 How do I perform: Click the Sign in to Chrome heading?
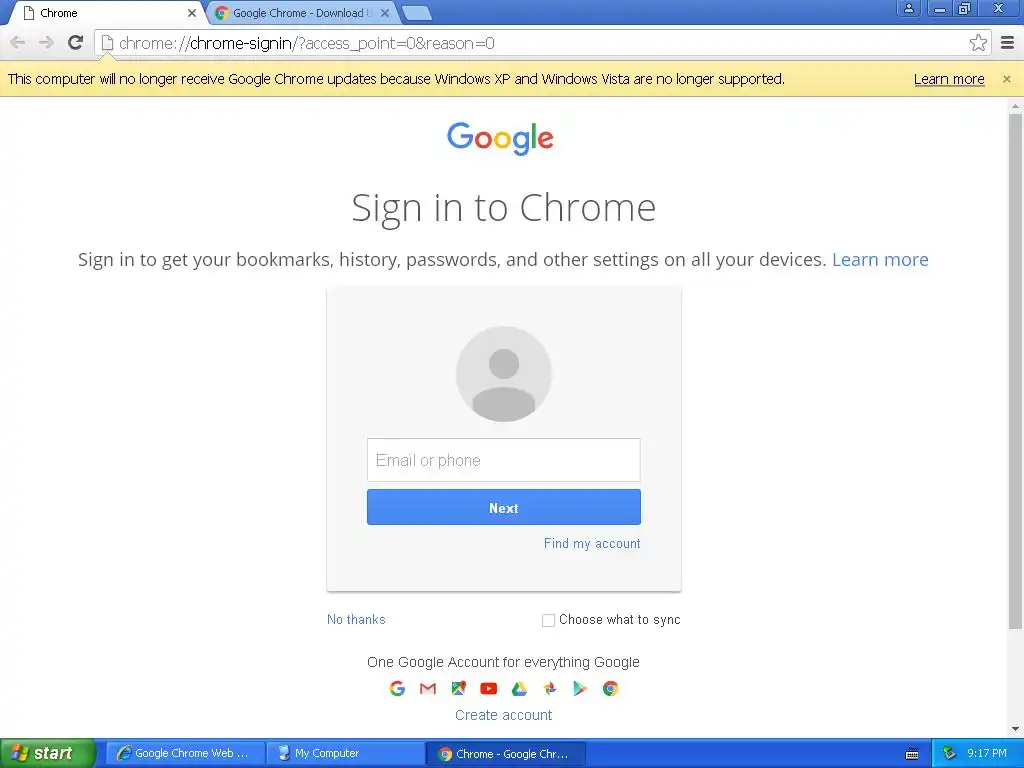tap(504, 208)
